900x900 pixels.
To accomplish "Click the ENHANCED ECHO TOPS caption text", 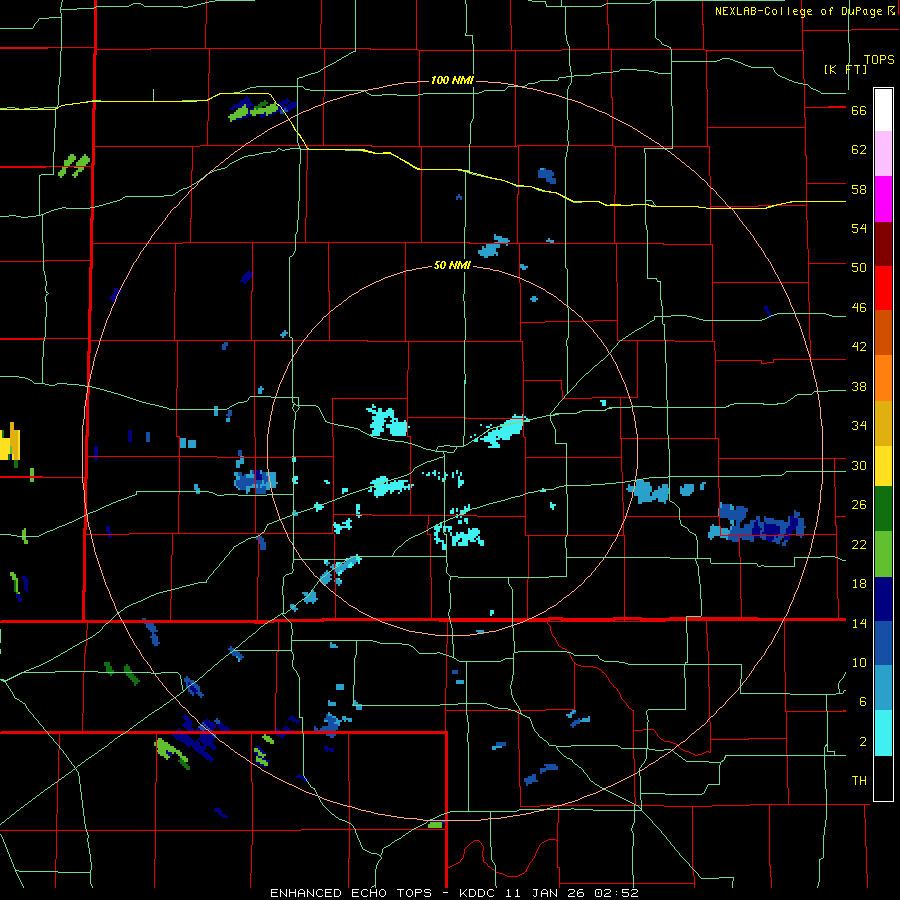I will point(351,893).
